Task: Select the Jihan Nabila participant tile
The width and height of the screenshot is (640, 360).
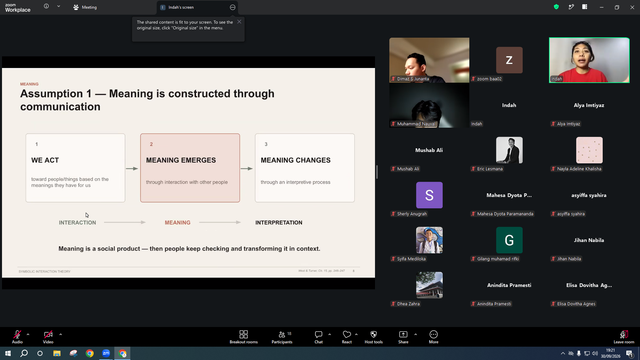Action: tap(589, 240)
